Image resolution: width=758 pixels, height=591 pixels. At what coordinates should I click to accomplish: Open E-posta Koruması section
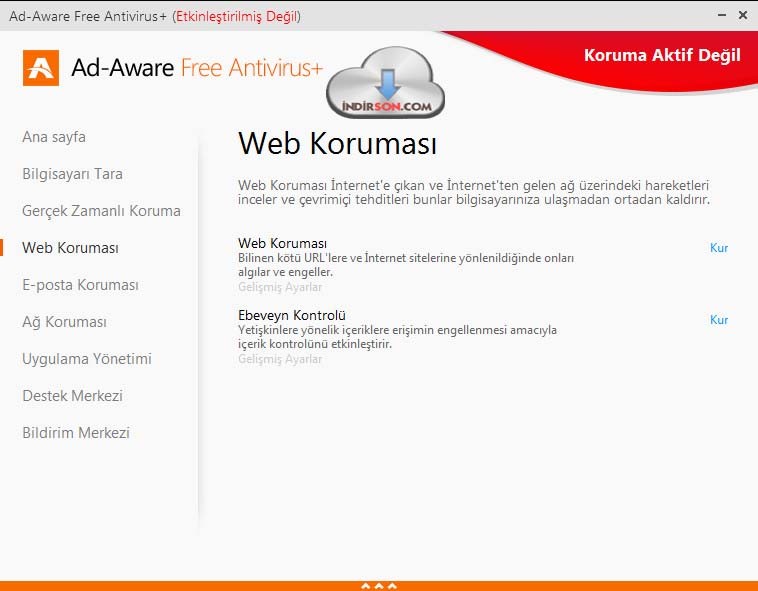tap(80, 285)
